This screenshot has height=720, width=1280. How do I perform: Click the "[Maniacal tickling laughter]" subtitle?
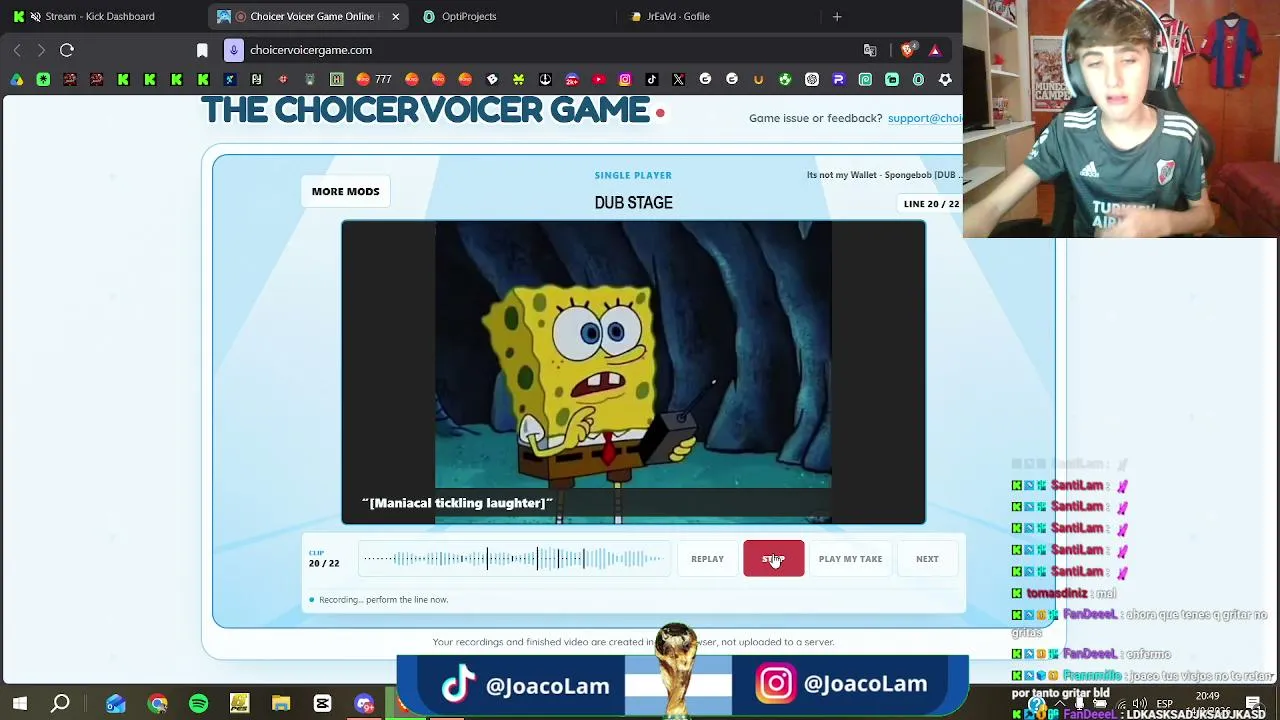tap(458, 503)
